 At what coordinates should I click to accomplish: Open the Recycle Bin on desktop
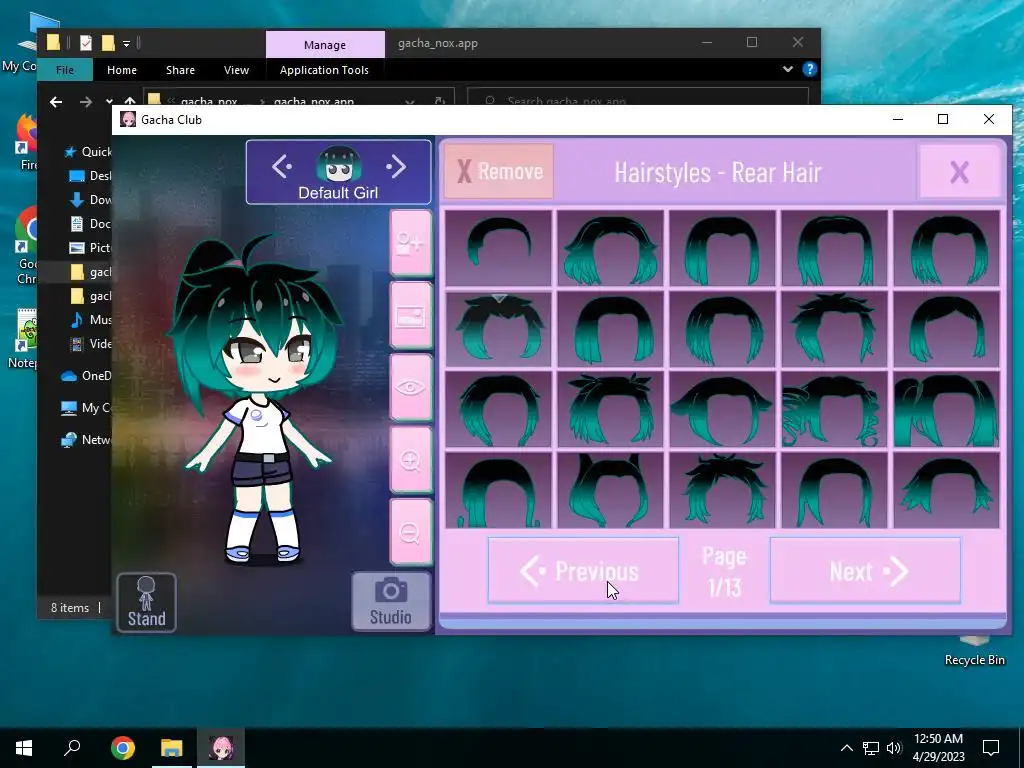pos(974,650)
